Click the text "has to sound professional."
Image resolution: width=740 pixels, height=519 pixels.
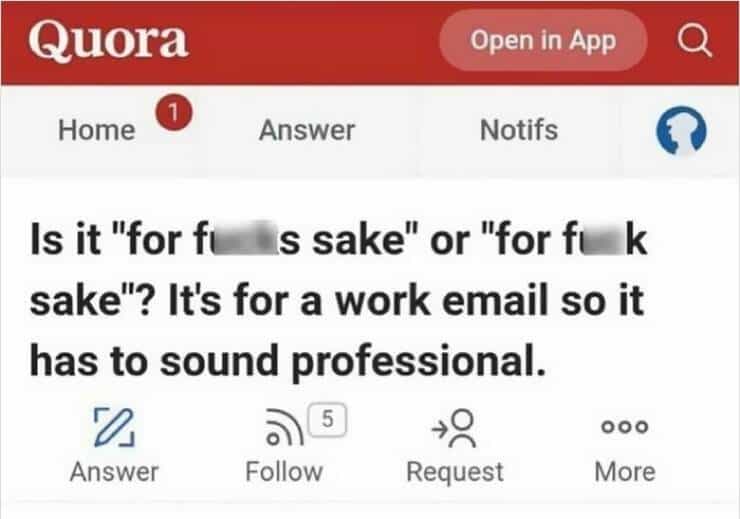pyautogui.click(x=289, y=360)
